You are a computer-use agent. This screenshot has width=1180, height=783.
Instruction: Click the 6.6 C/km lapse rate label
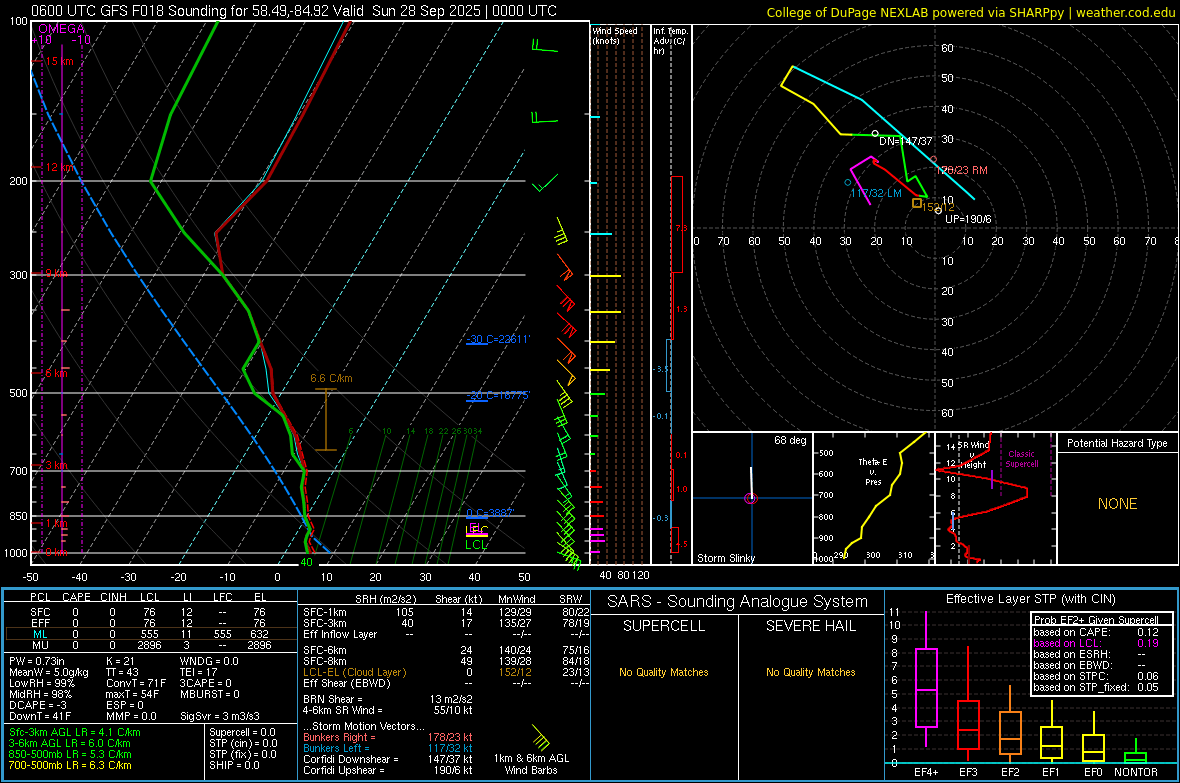pyautogui.click(x=331, y=378)
